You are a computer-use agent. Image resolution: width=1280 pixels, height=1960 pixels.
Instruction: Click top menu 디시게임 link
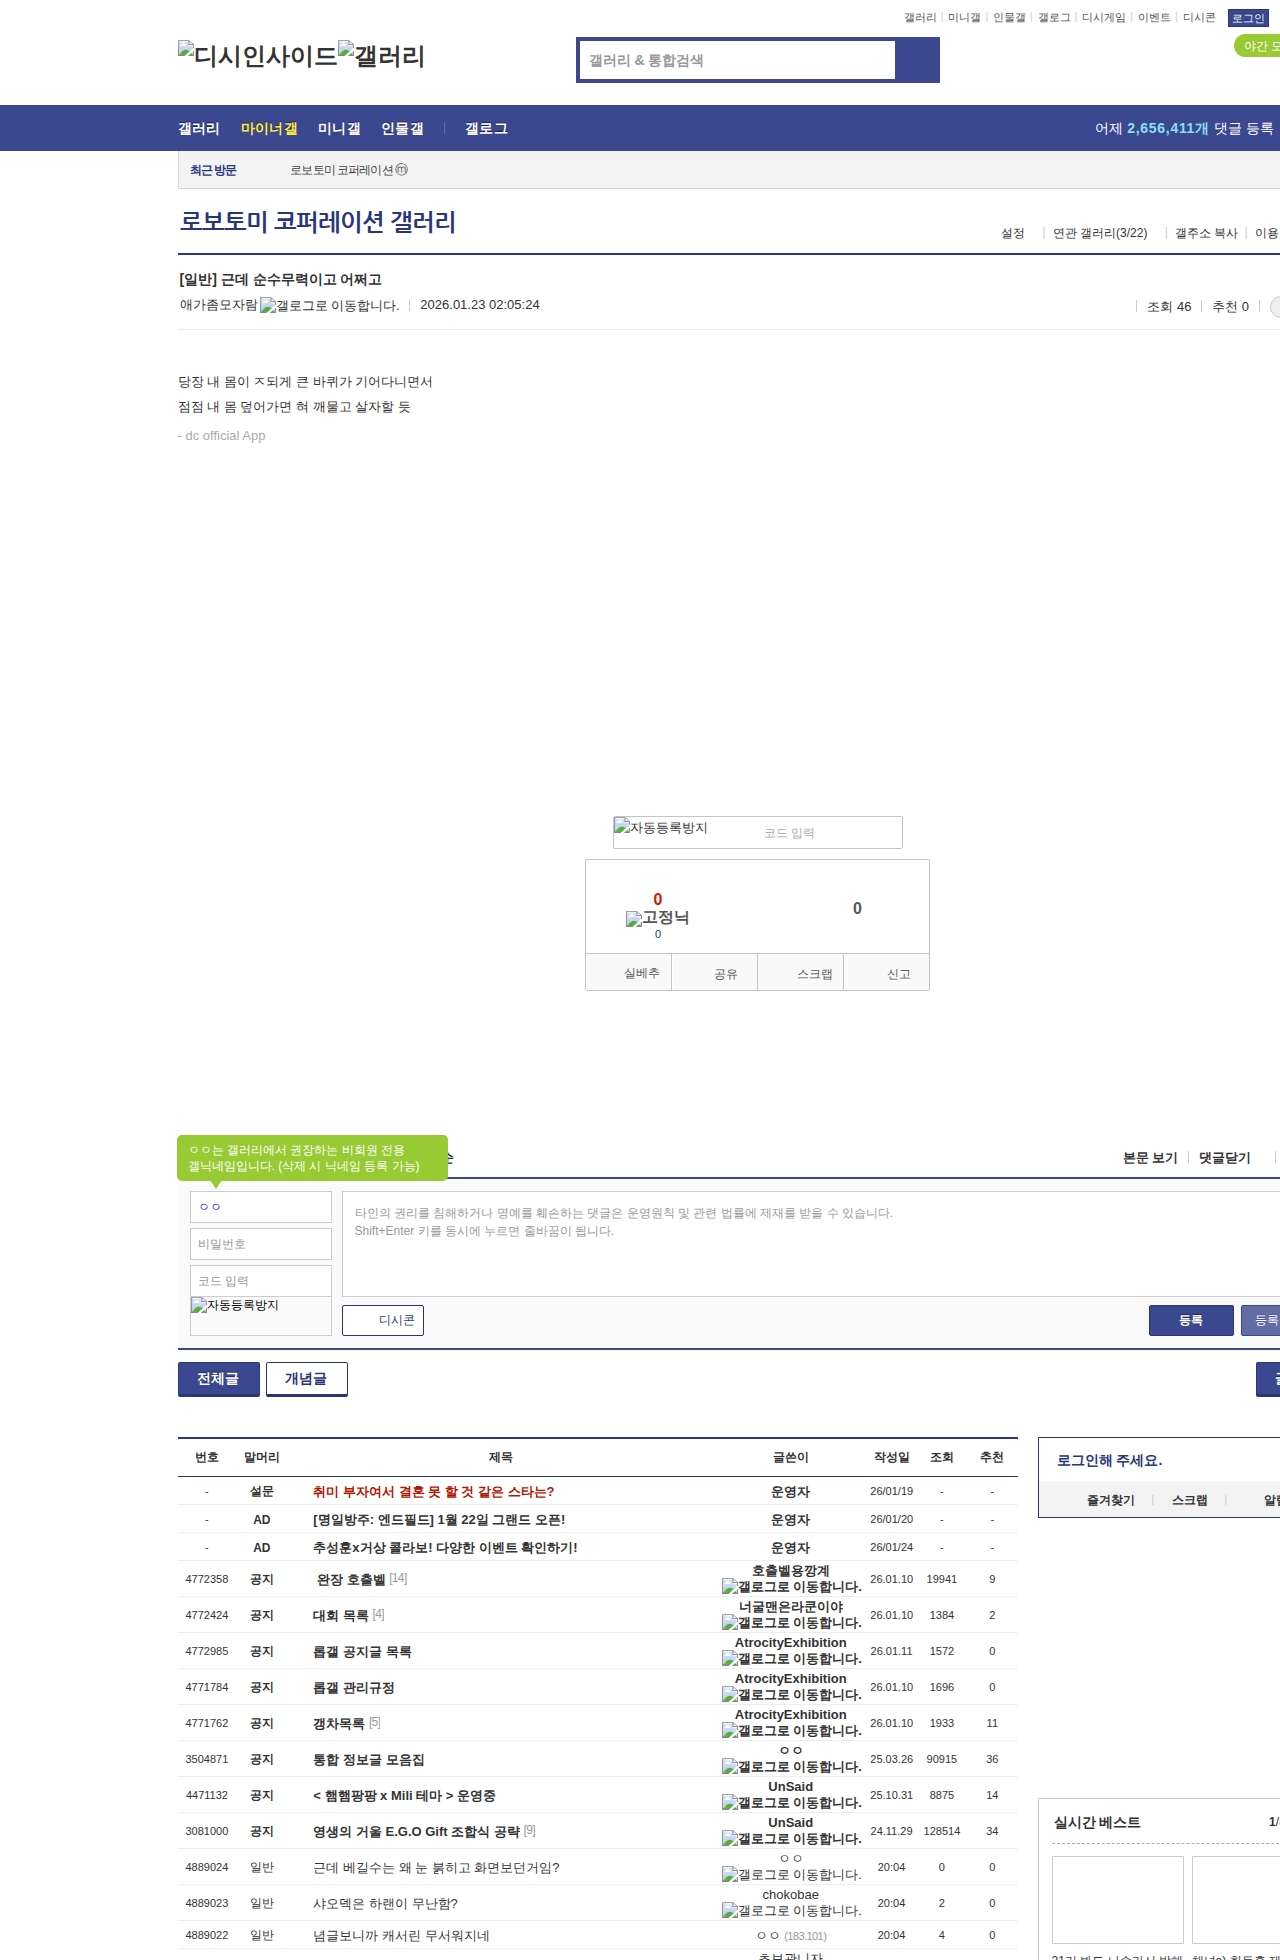(1103, 17)
